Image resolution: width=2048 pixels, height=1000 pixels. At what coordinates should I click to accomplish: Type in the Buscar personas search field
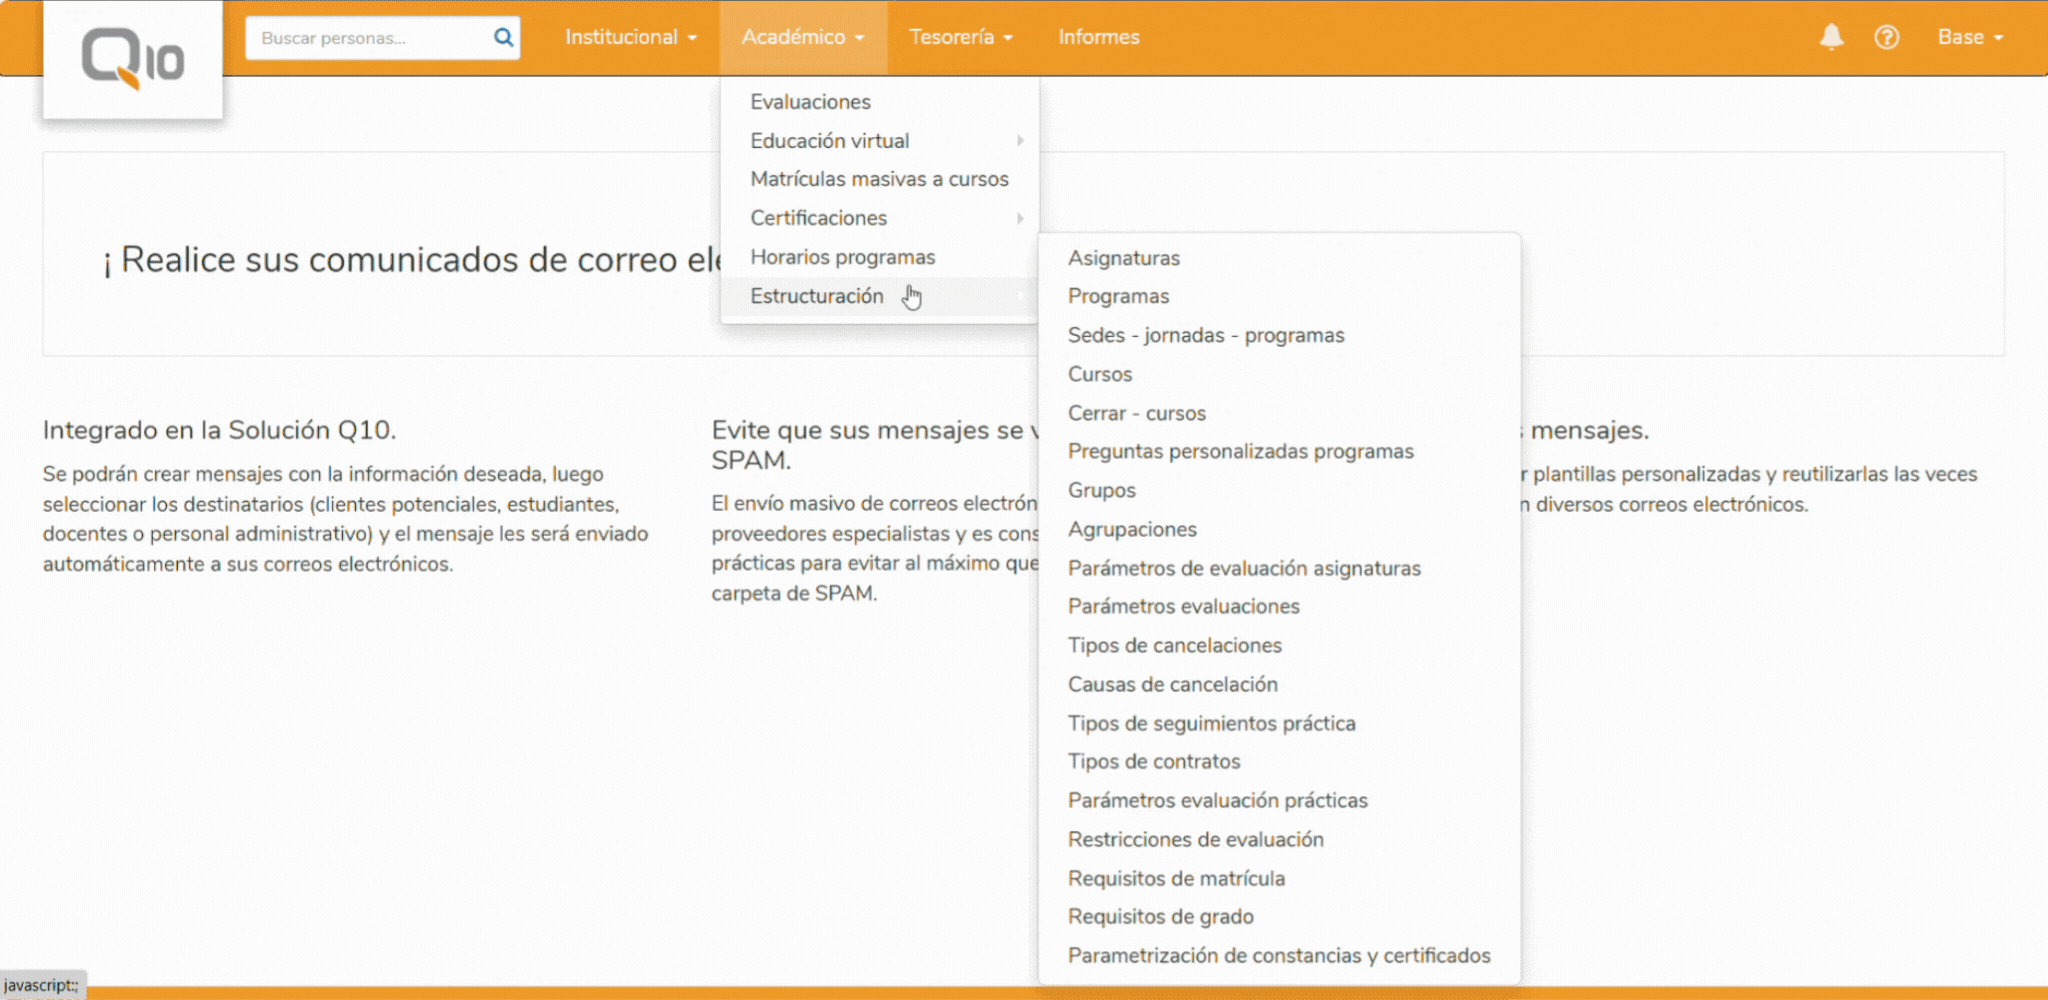pos(368,38)
